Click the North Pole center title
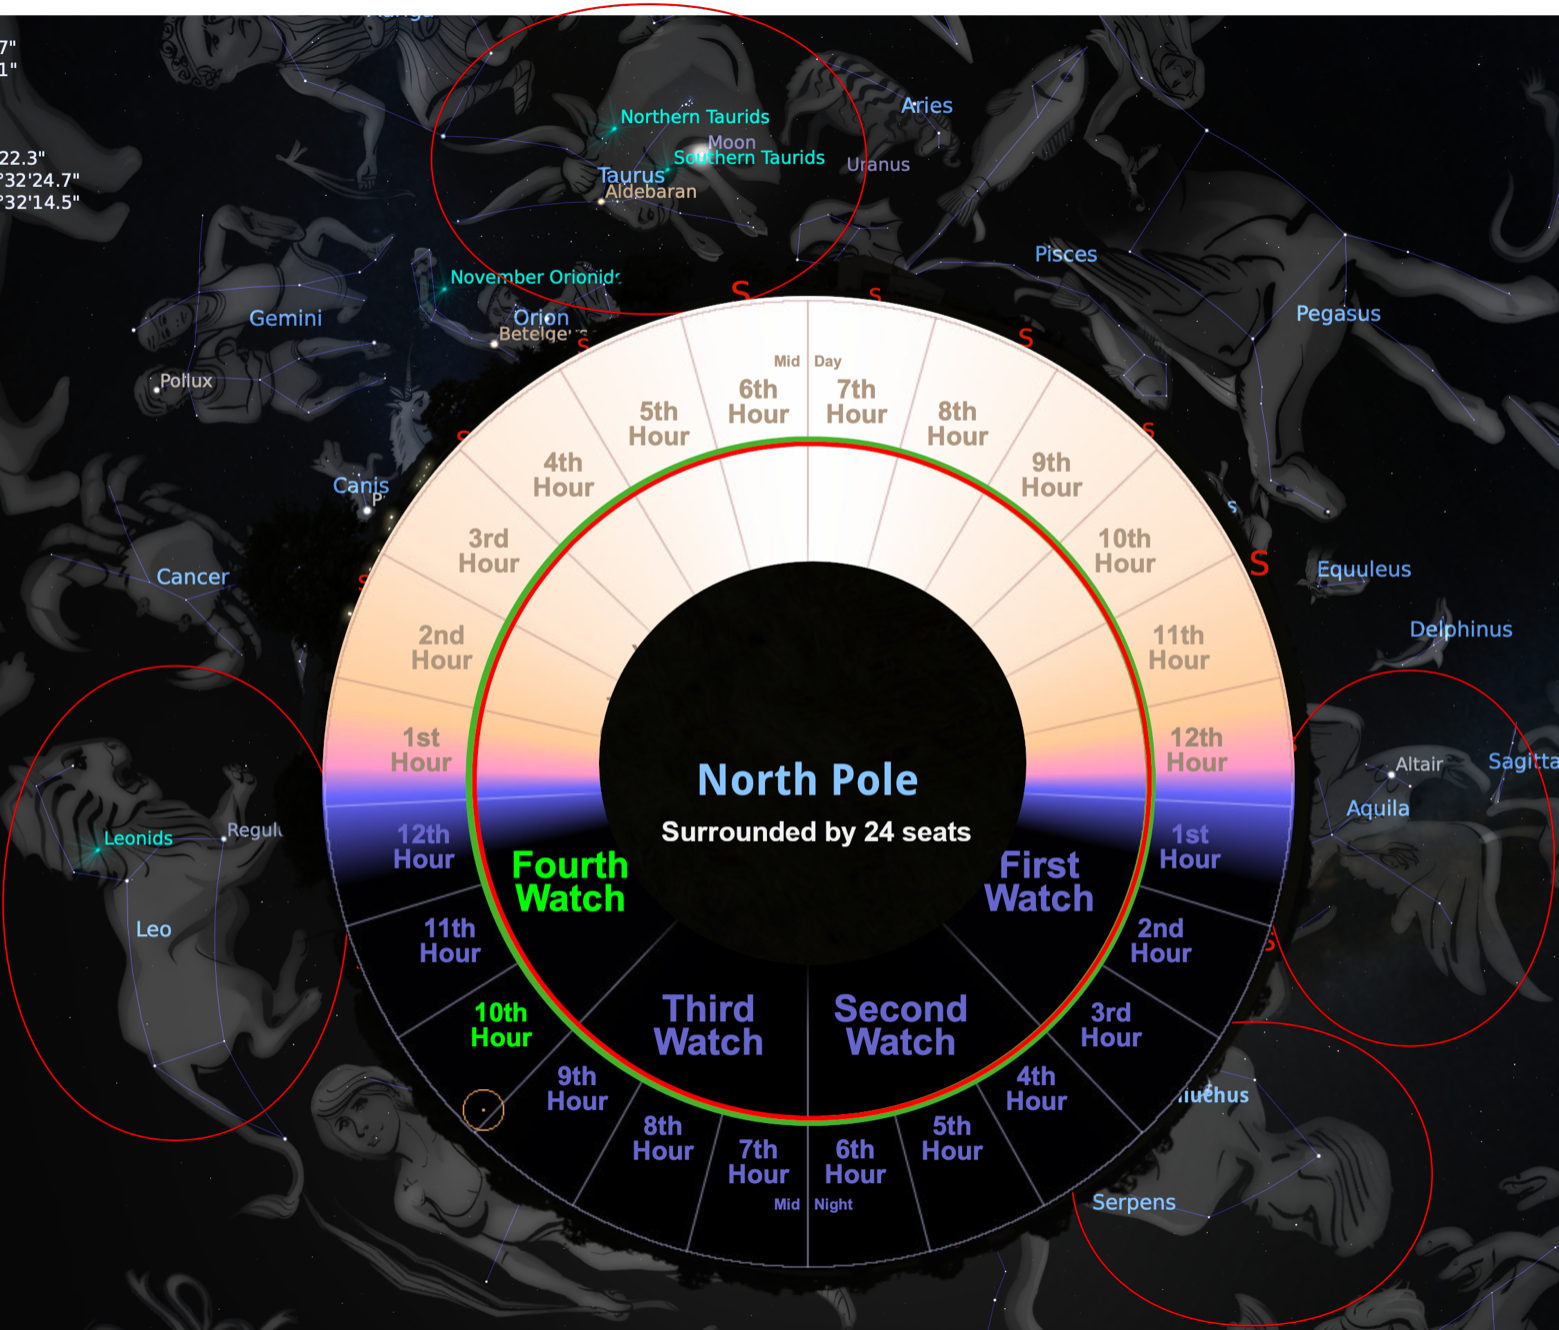The width and height of the screenshot is (1559, 1330). coord(807,780)
